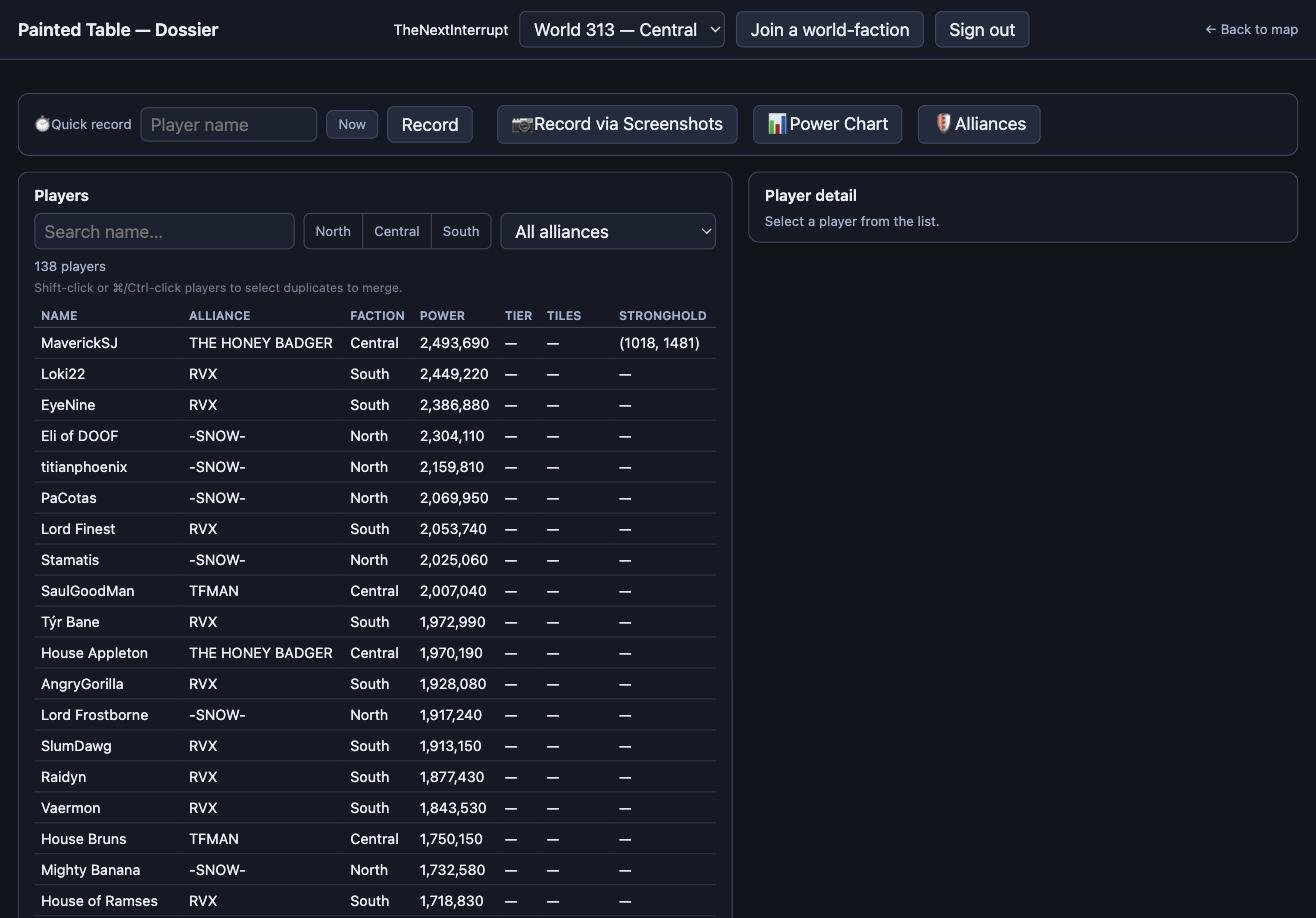The image size is (1316, 918).
Task: Click on player Týr Bane
Action: (375, 622)
